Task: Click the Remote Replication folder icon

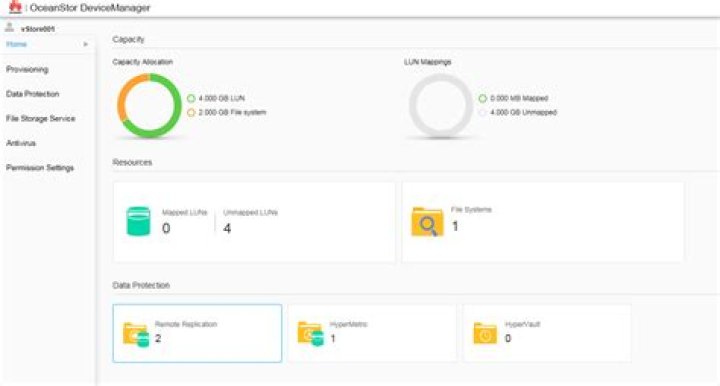Action: click(x=136, y=335)
